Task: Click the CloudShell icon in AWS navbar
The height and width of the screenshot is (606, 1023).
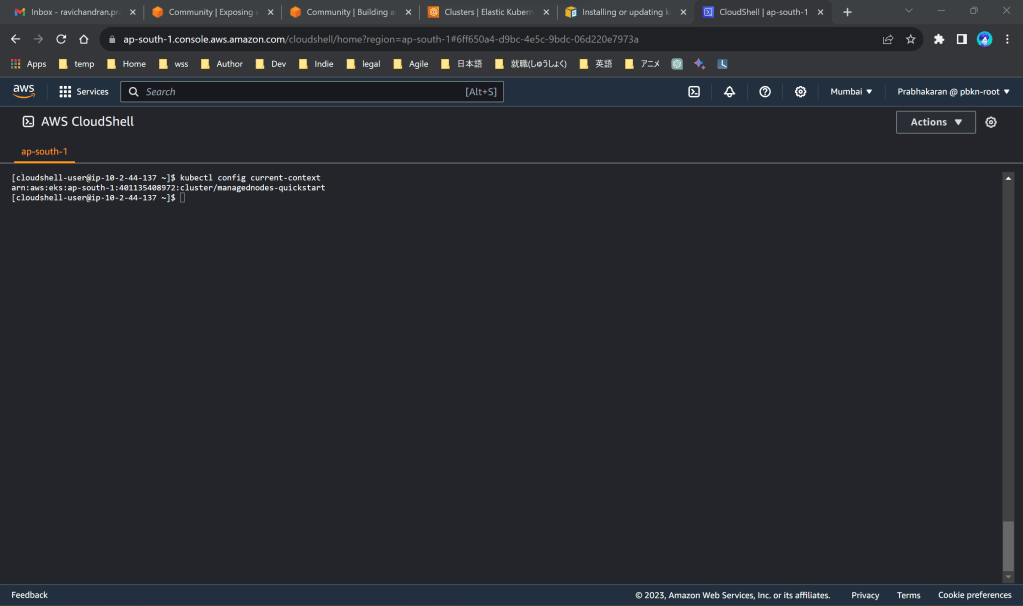Action: tap(694, 91)
